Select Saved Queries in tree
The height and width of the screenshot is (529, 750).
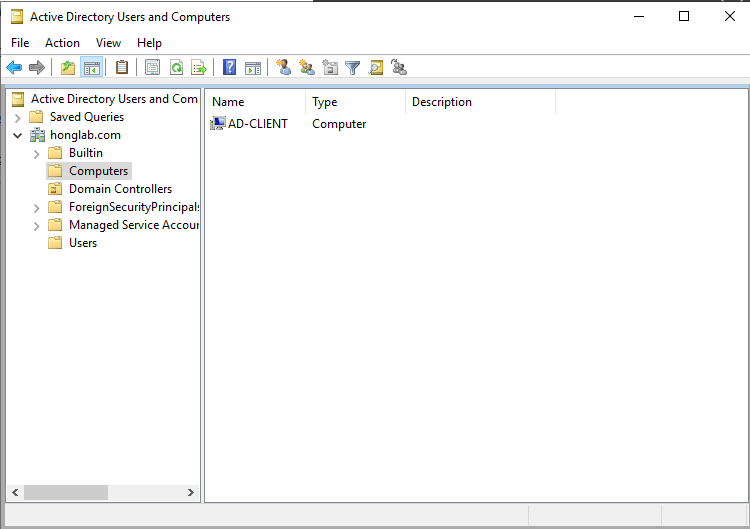tap(87, 117)
